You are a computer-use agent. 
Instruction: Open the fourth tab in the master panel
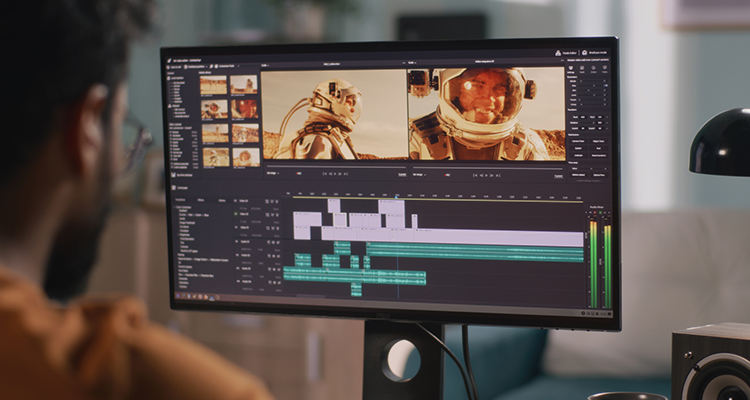tap(605, 69)
